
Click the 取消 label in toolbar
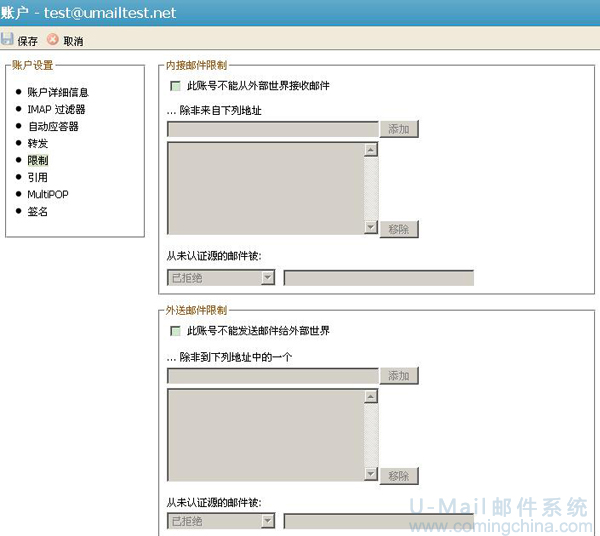click(x=73, y=41)
